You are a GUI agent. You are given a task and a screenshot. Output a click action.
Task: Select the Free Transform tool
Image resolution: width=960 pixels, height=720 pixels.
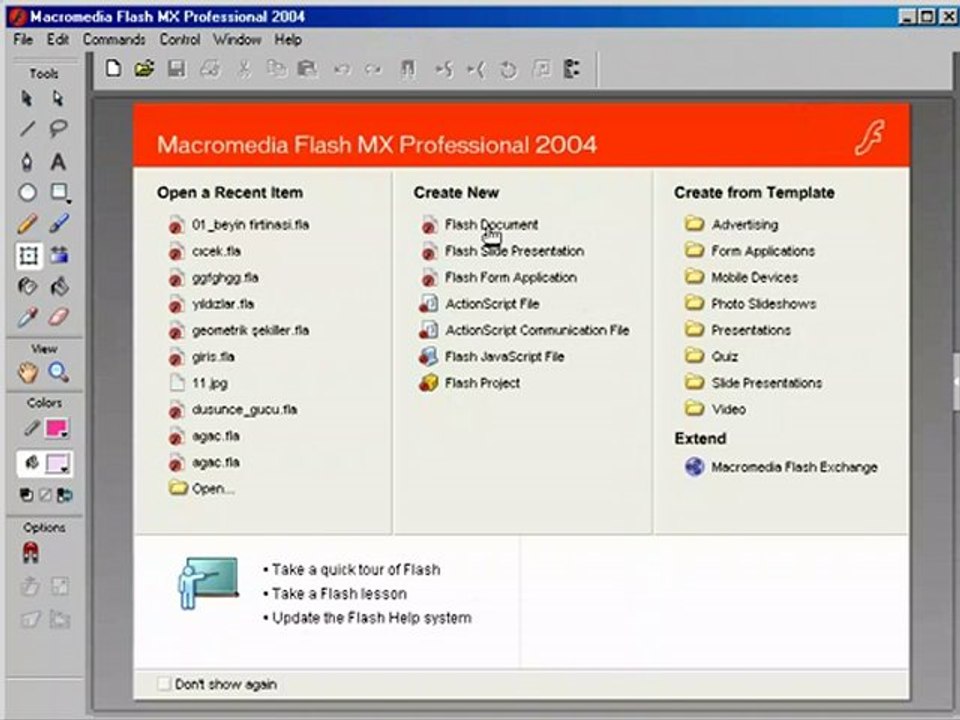[x=28, y=255]
